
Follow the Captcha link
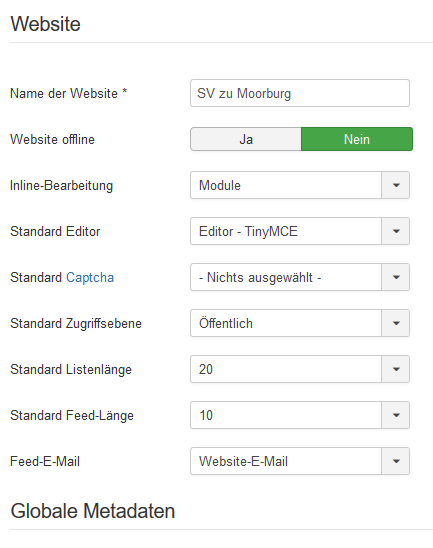point(90,278)
